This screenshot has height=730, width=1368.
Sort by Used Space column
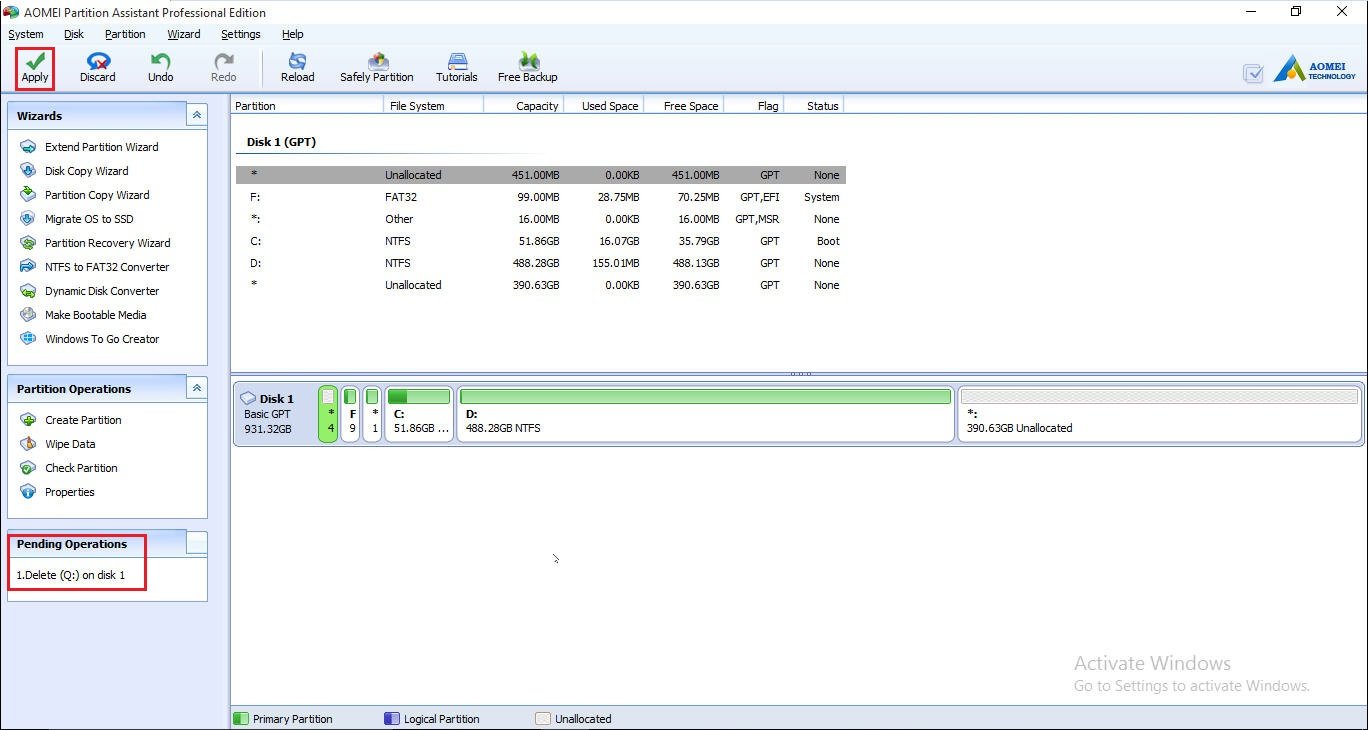pyautogui.click(x=604, y=105)
